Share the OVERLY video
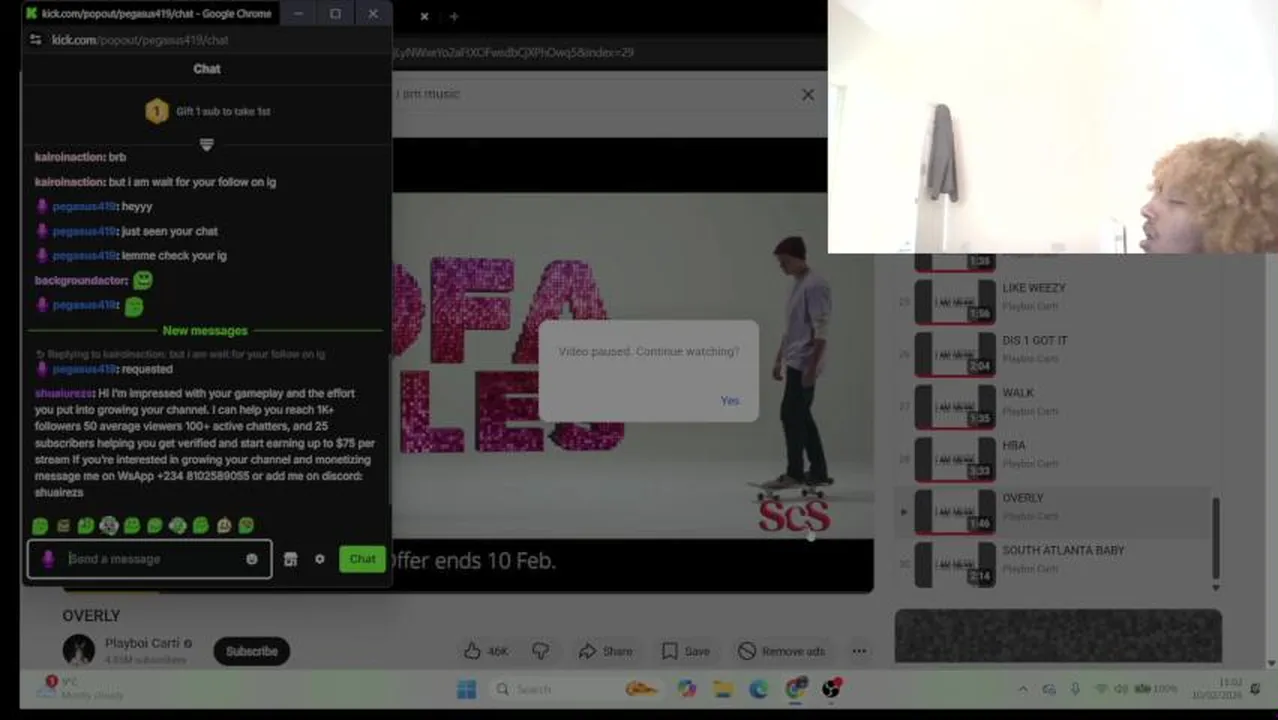This screenshot has height=720, width=1278. tap(605, 651)
